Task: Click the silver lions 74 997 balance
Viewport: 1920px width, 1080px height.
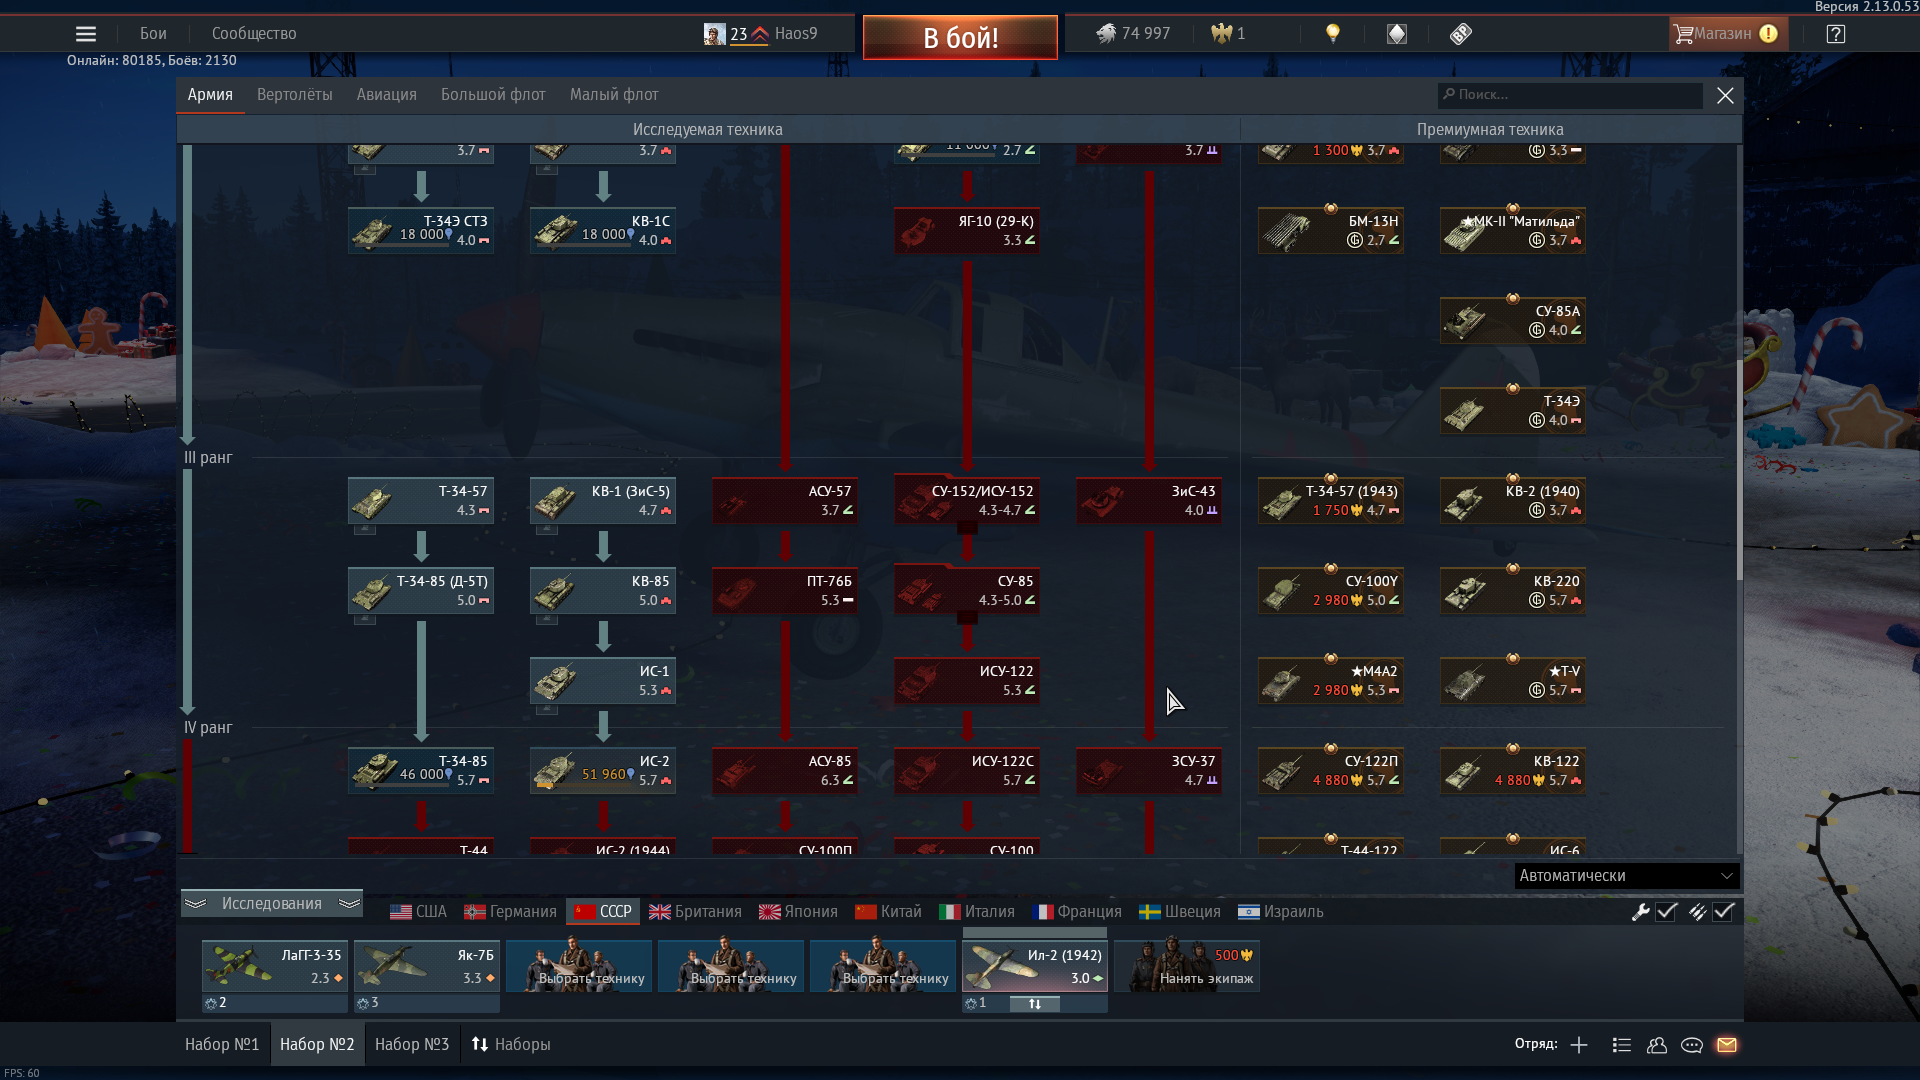Action: pyautogui.click(x=1133, y=34)
